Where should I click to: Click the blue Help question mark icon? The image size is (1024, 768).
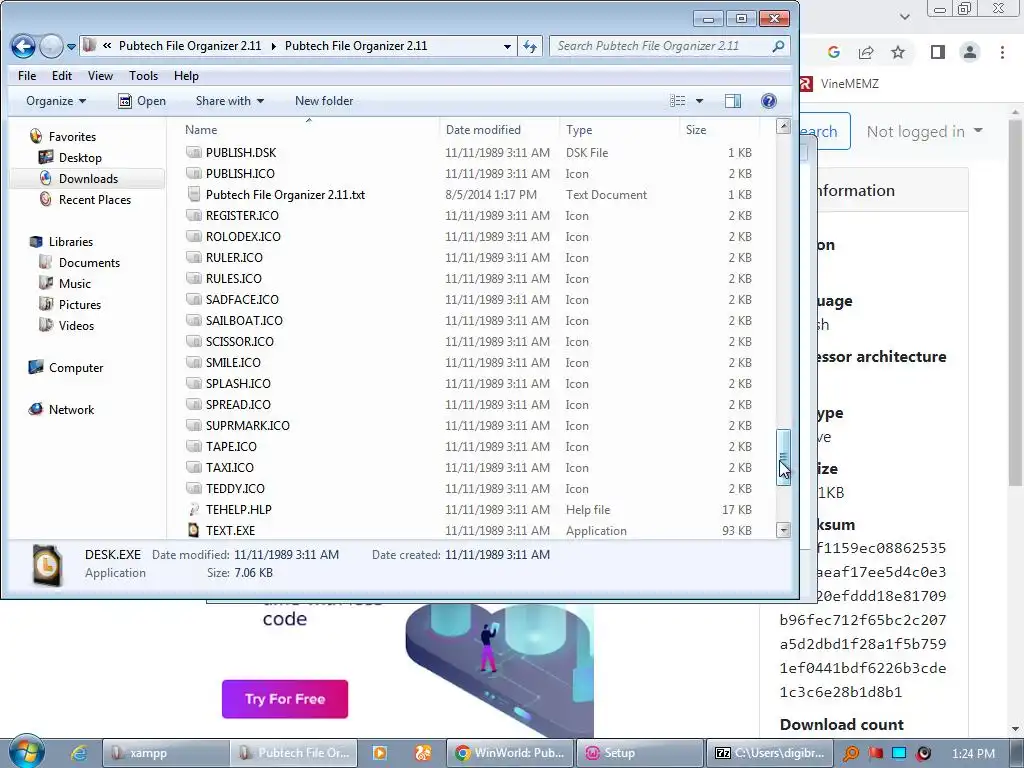pos(769,101)
